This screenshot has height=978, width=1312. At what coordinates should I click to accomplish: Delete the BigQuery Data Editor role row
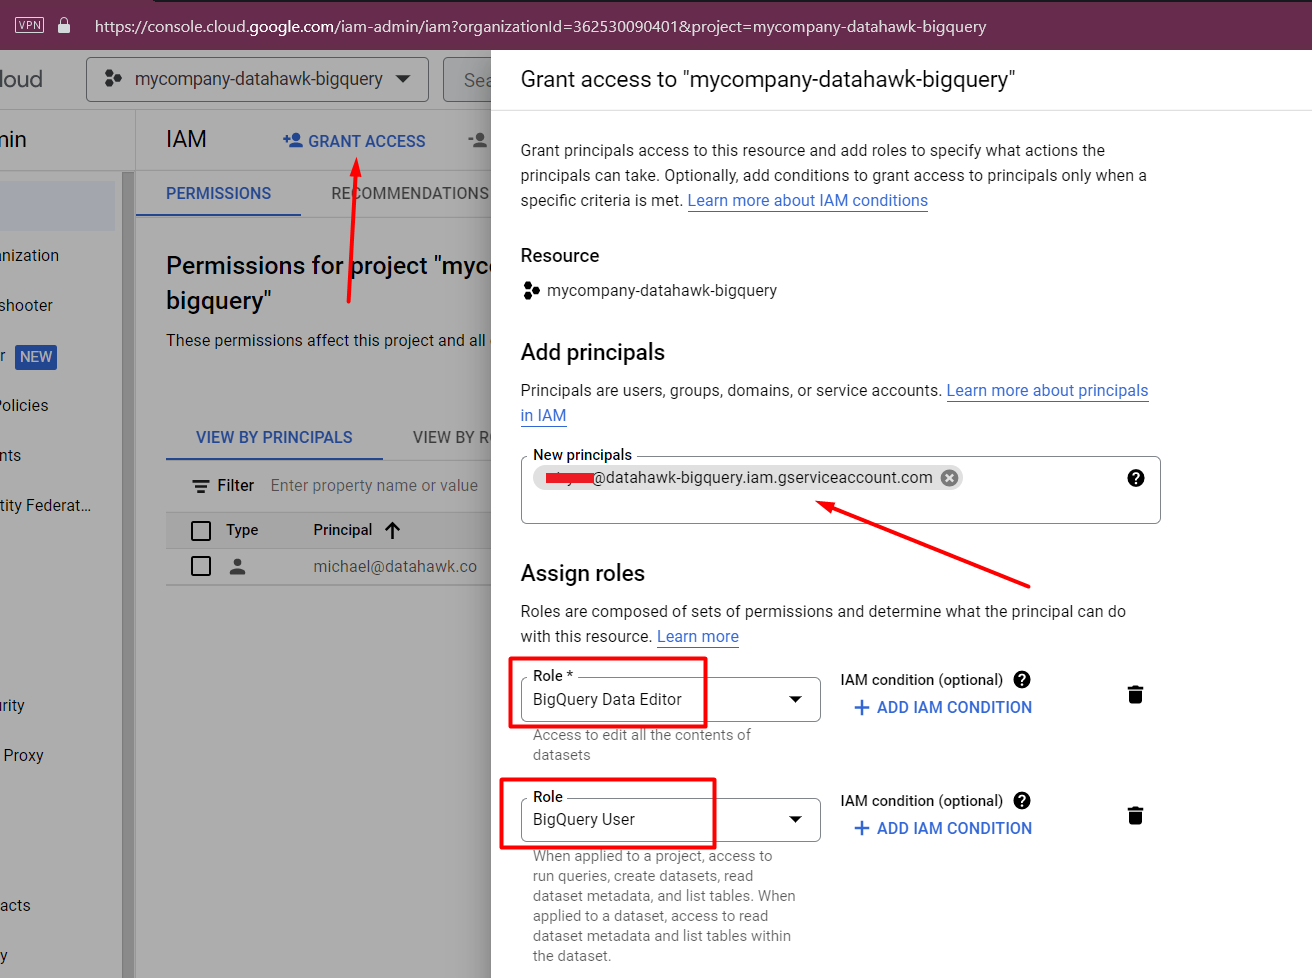[1135, 695]
